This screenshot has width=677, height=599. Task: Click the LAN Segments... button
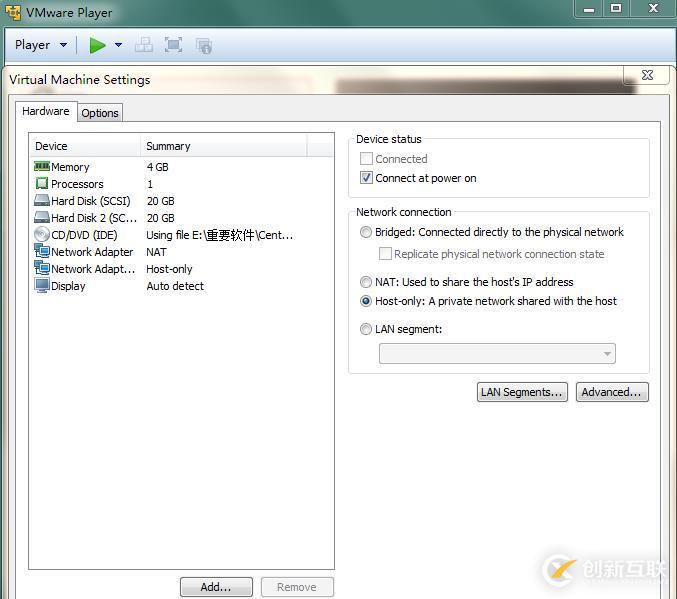click(522, 392)
